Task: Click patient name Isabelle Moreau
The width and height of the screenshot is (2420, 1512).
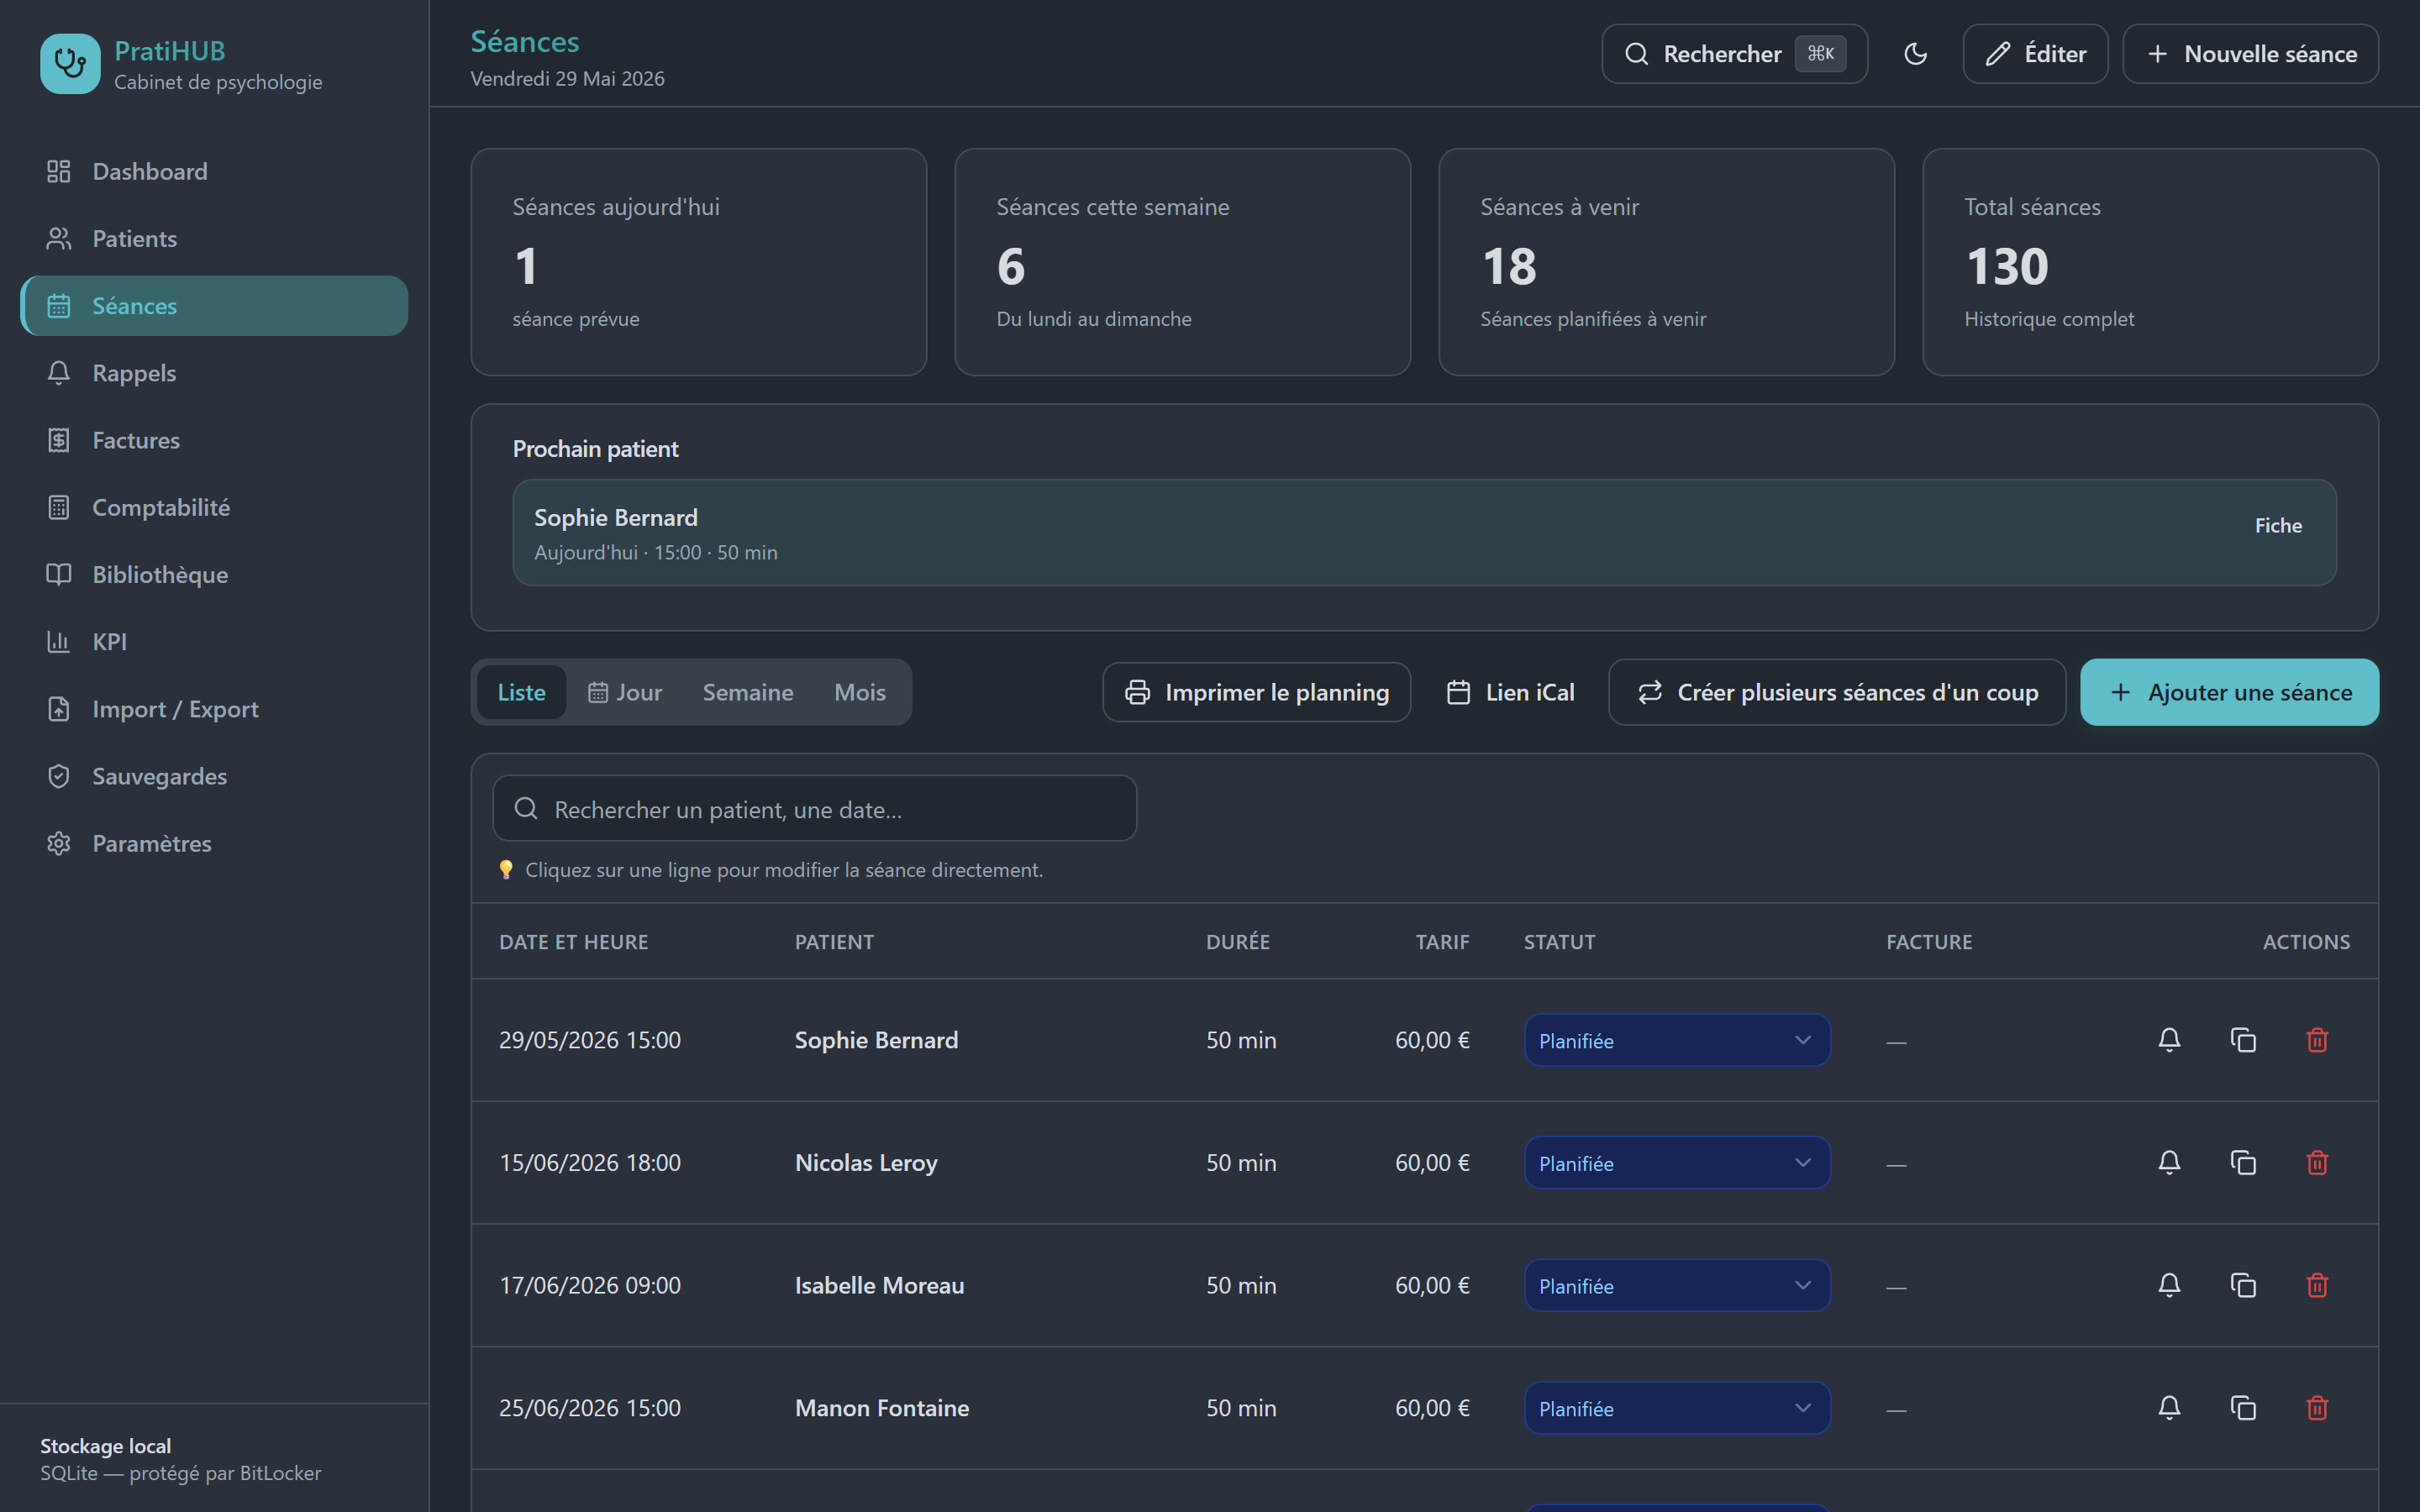Action: coord(879,1285)
